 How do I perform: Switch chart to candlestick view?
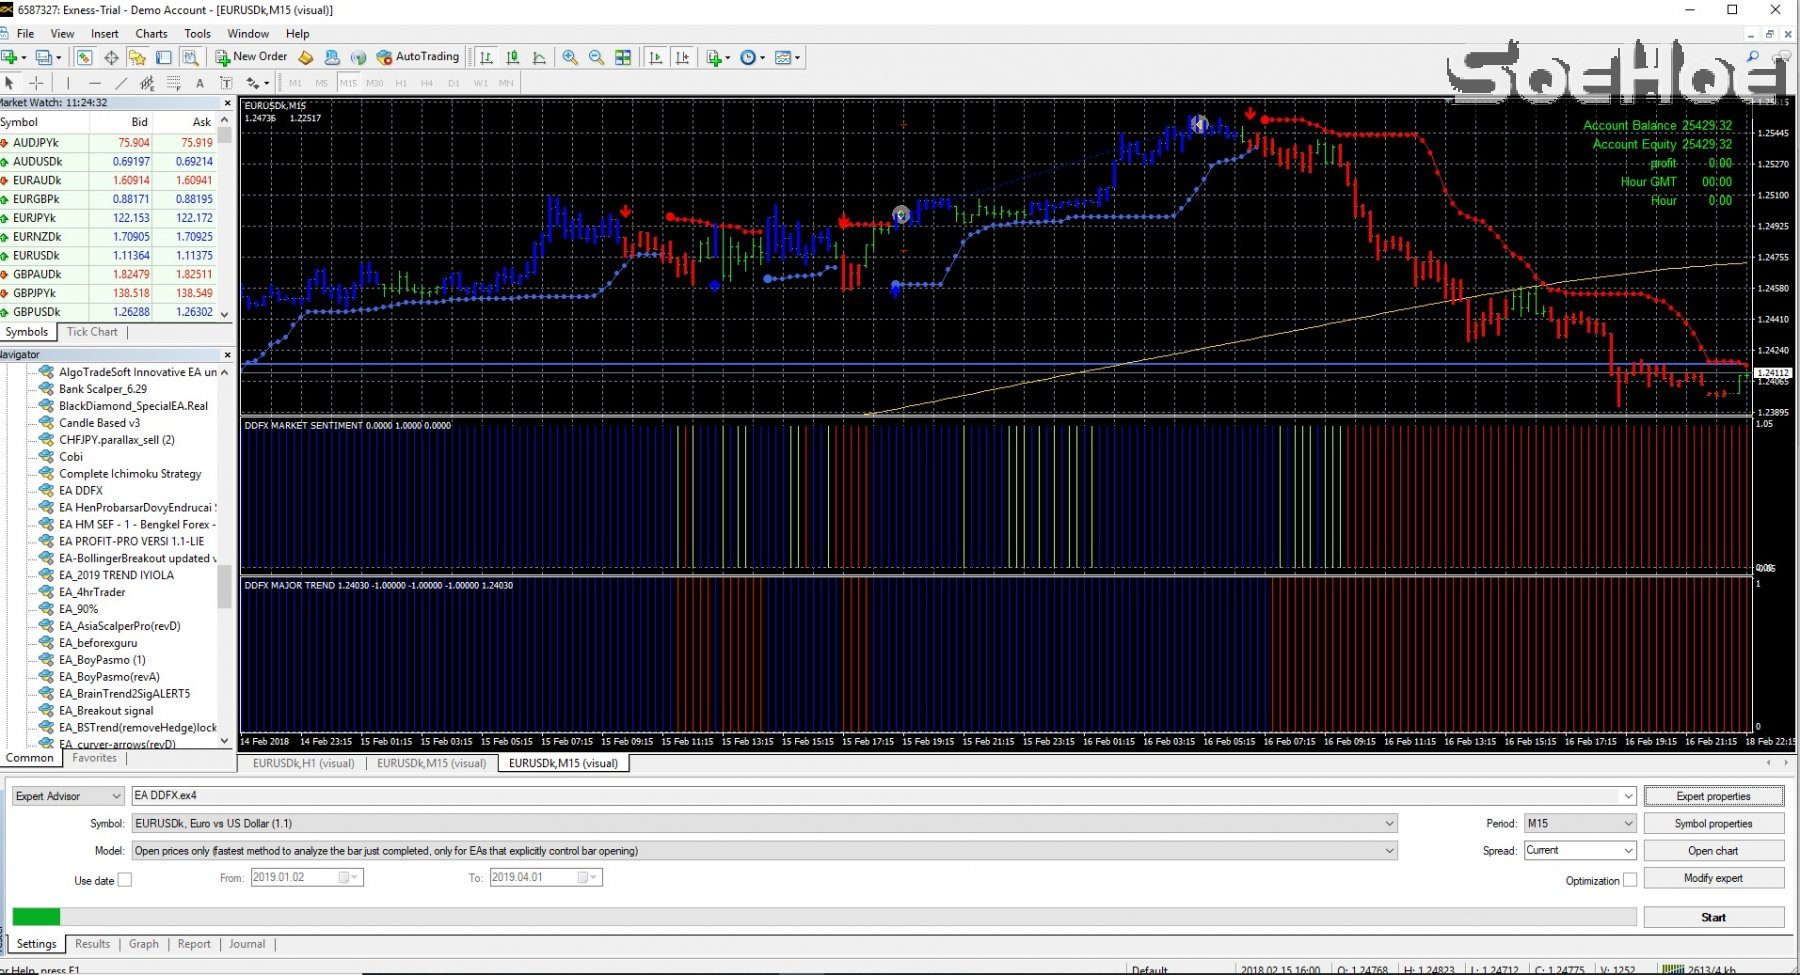513,58
